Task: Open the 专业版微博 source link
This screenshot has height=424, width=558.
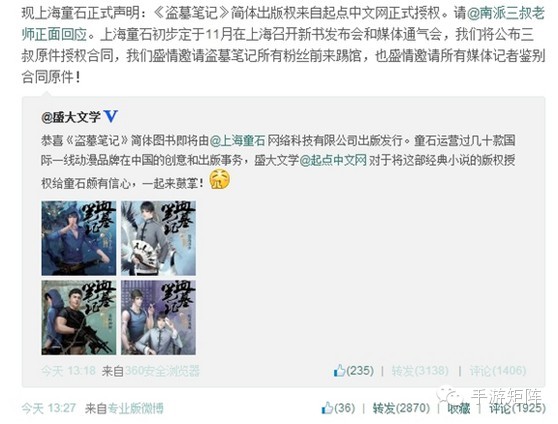Action: tap(135, 408)
